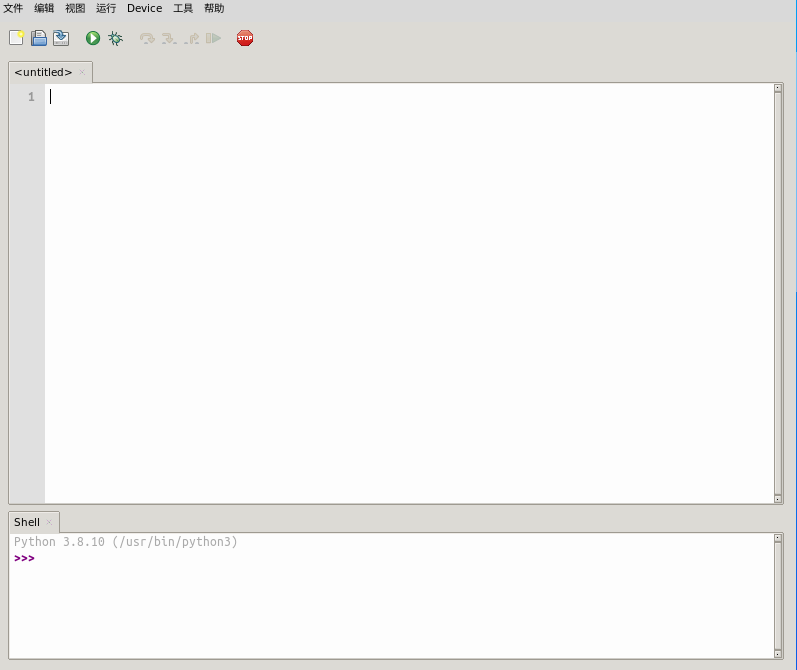Open the 帮助 menu
Image resolution: width=797 pixels, height=670 pixels.
click(x=214, y=8)
